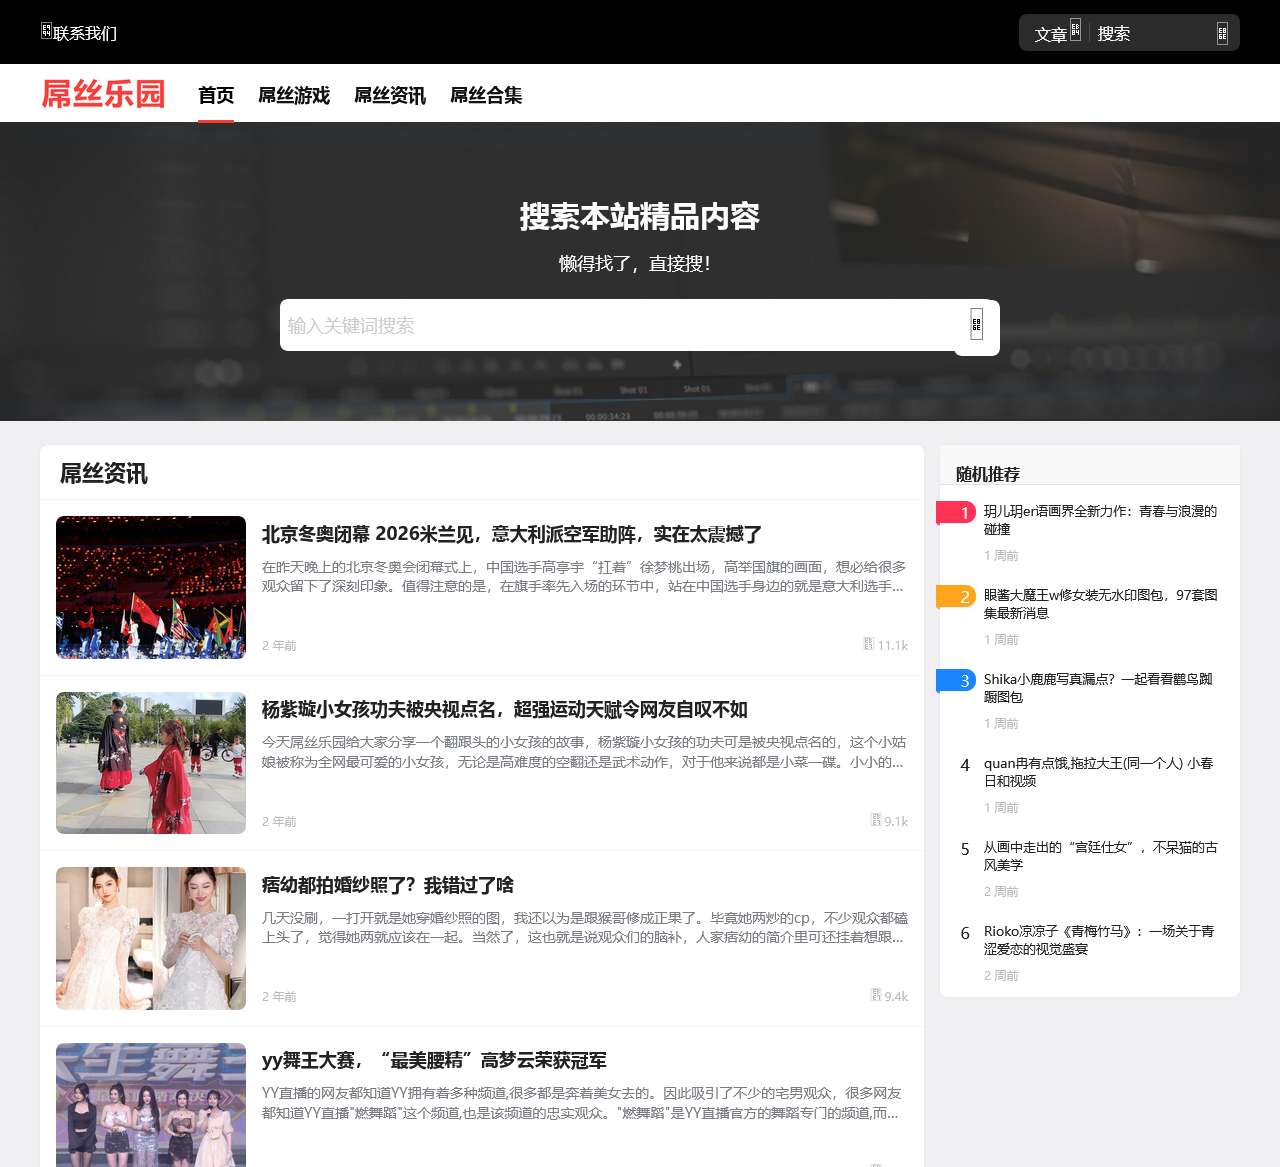The height and width of the screenshot is (1167, 1280).
Task: Click the yy舞王大赛 article excerpt text
Action: [x=584, y=1103]
